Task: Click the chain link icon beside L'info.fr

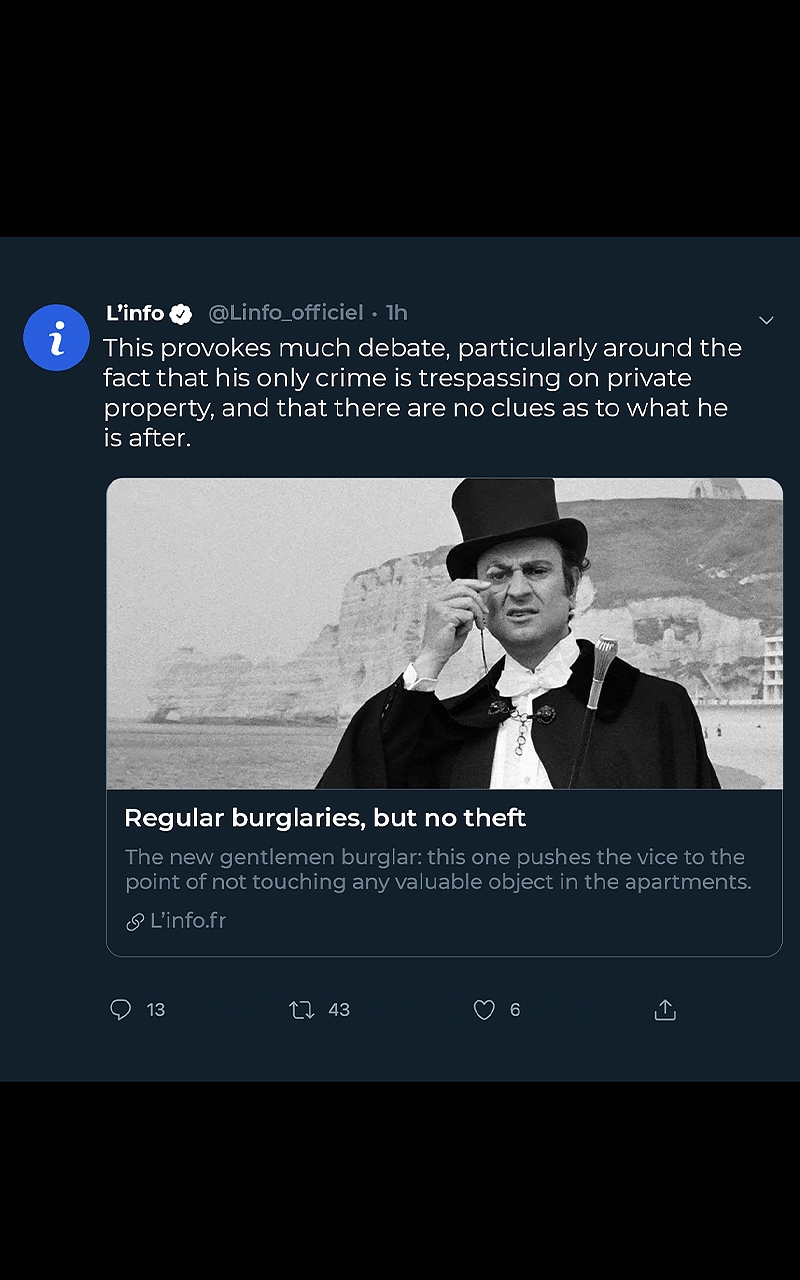Action: coord(135,922)
